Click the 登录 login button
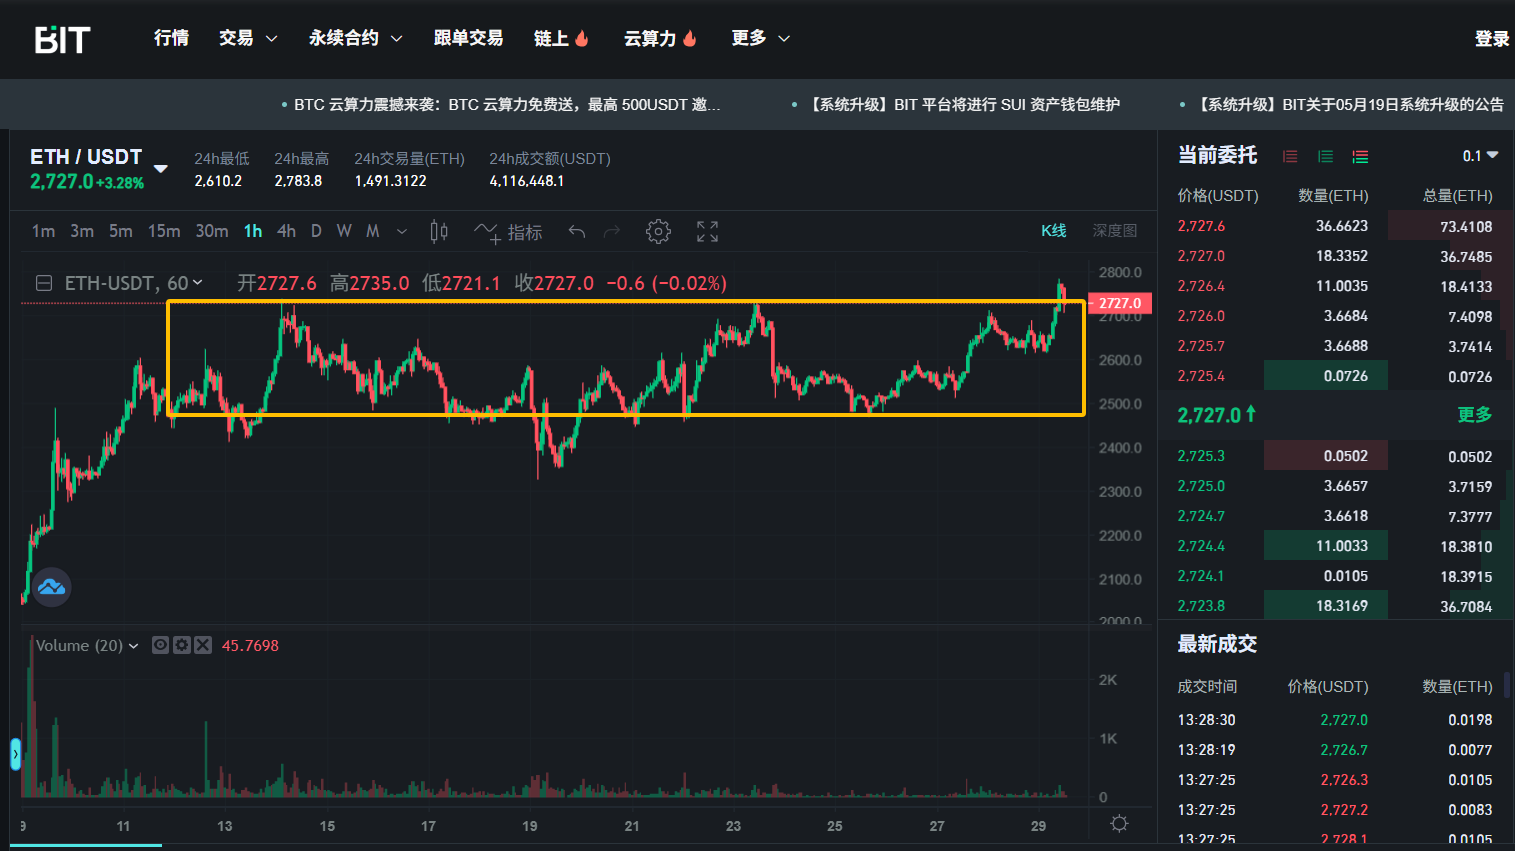Screen dimensions: 1515x851 [x=1491, y=38]
